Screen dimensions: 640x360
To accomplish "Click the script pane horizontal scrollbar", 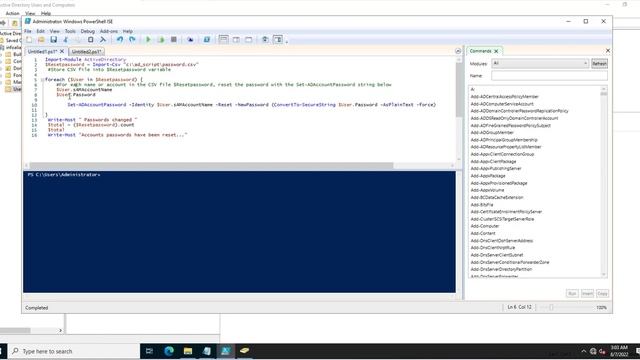I will (211, 165).
